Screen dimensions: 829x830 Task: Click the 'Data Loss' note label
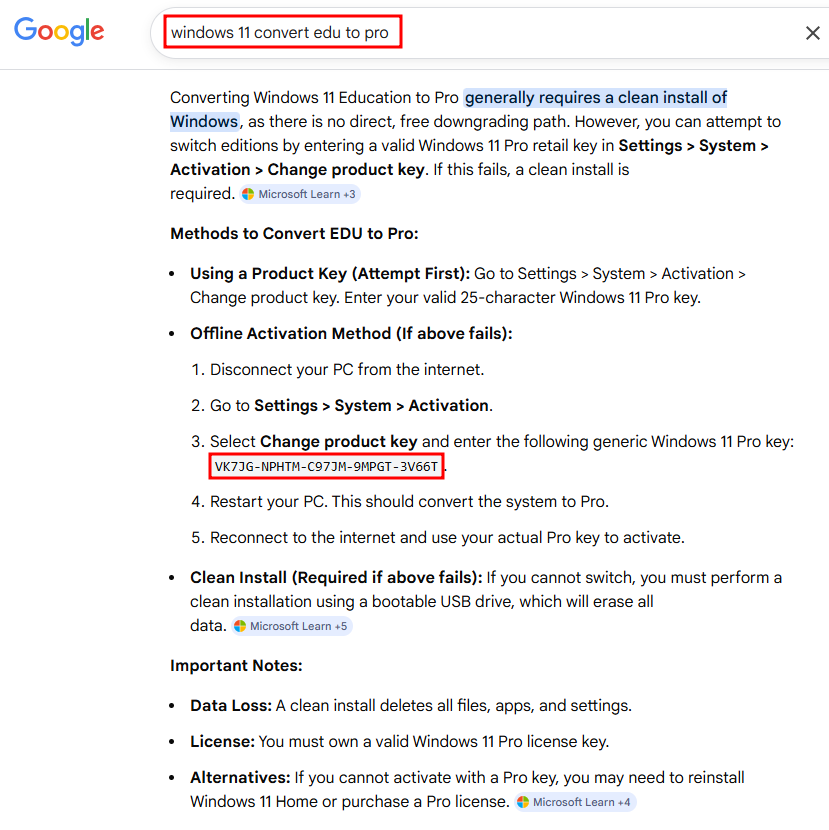tap(230, 706)
